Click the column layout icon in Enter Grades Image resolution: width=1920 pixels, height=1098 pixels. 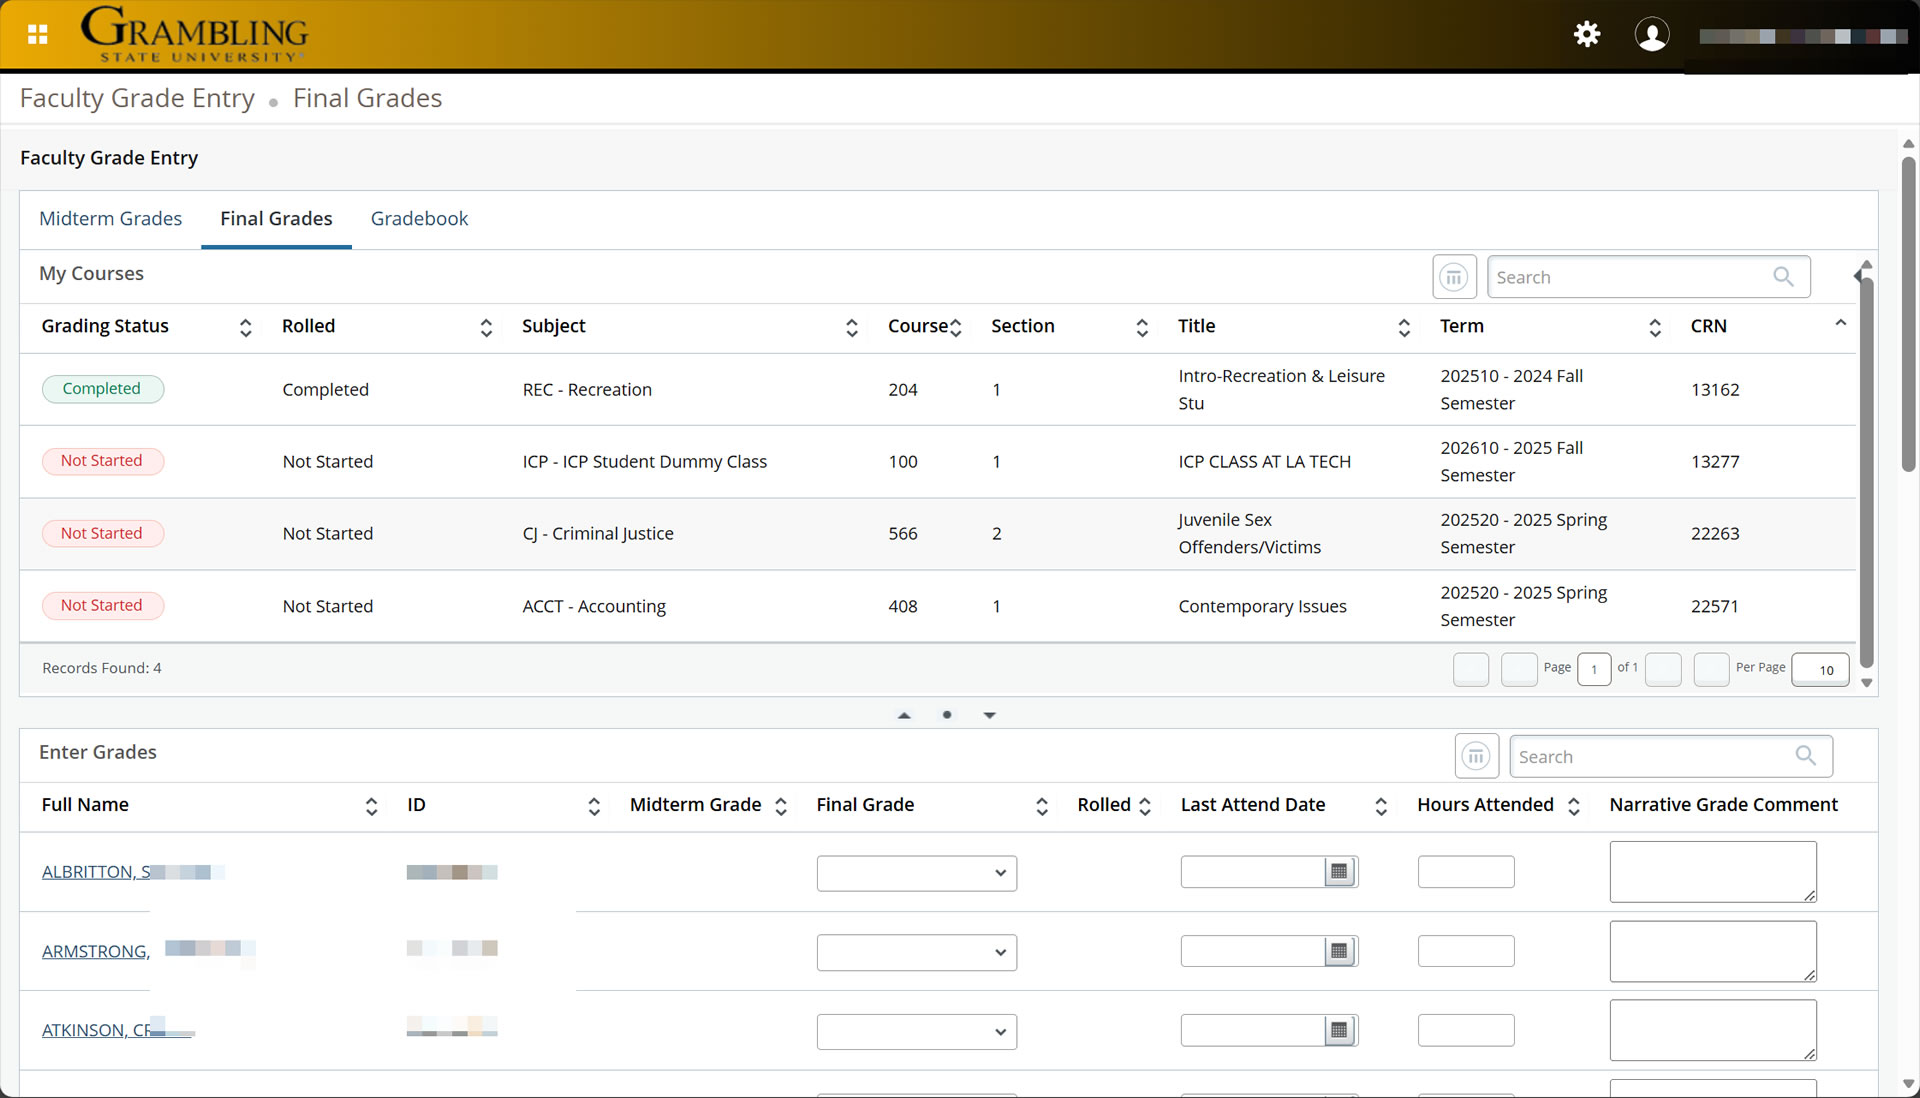point(1476,755)
